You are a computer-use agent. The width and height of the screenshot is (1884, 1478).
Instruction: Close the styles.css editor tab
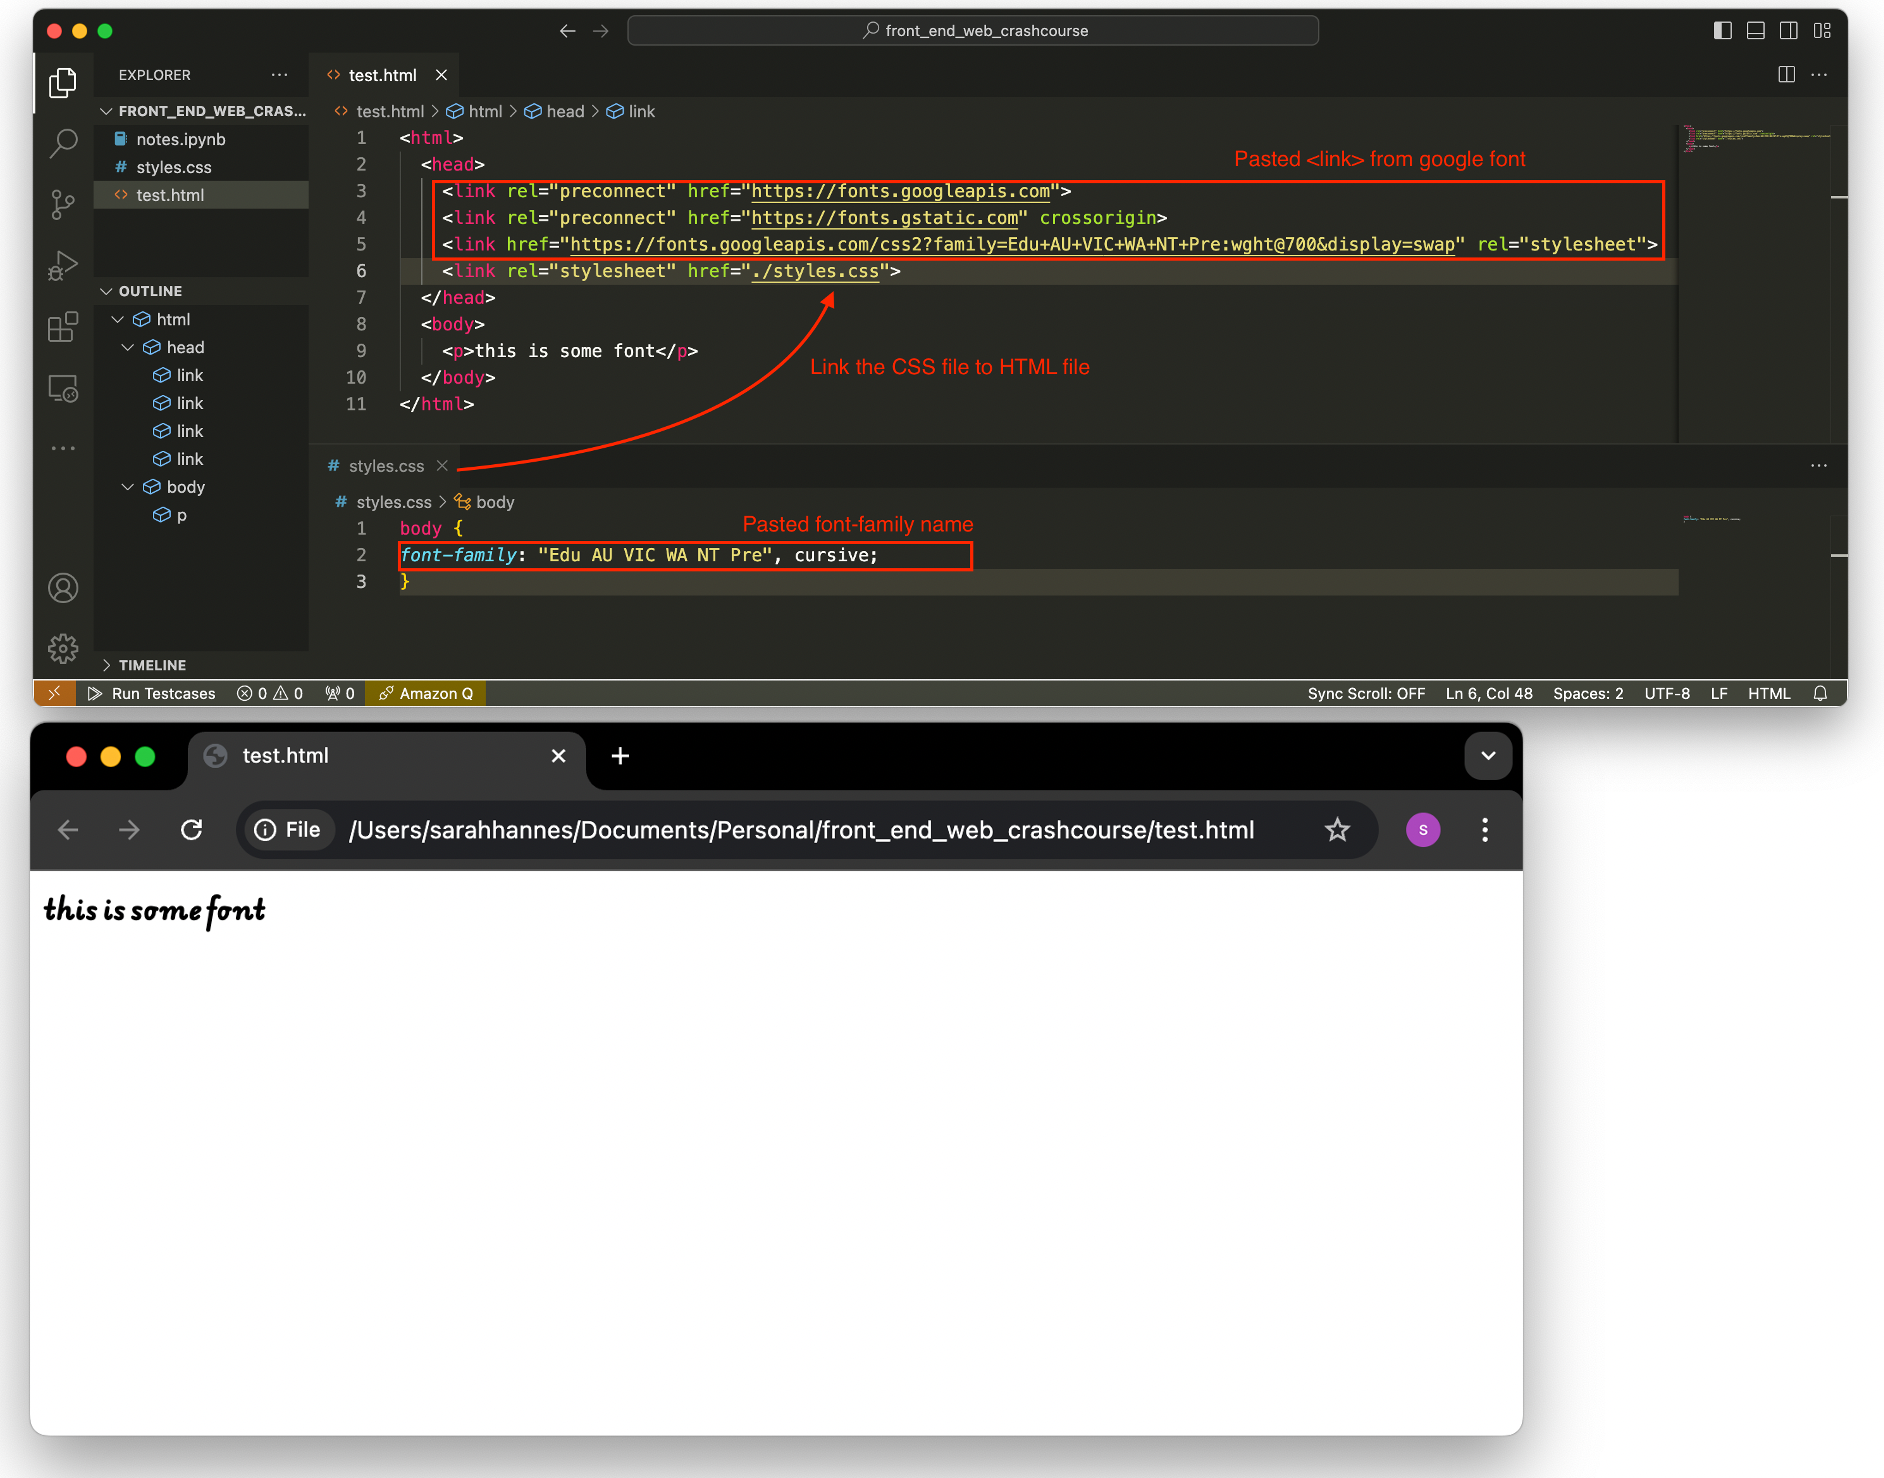[x=442, y=466]
